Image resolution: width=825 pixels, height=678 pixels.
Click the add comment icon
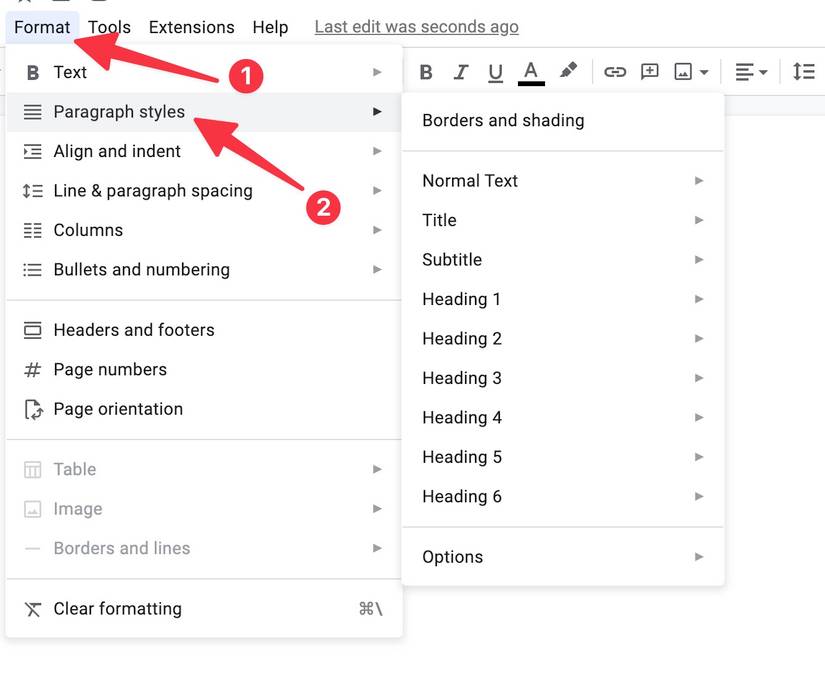(x=650, y=72)
